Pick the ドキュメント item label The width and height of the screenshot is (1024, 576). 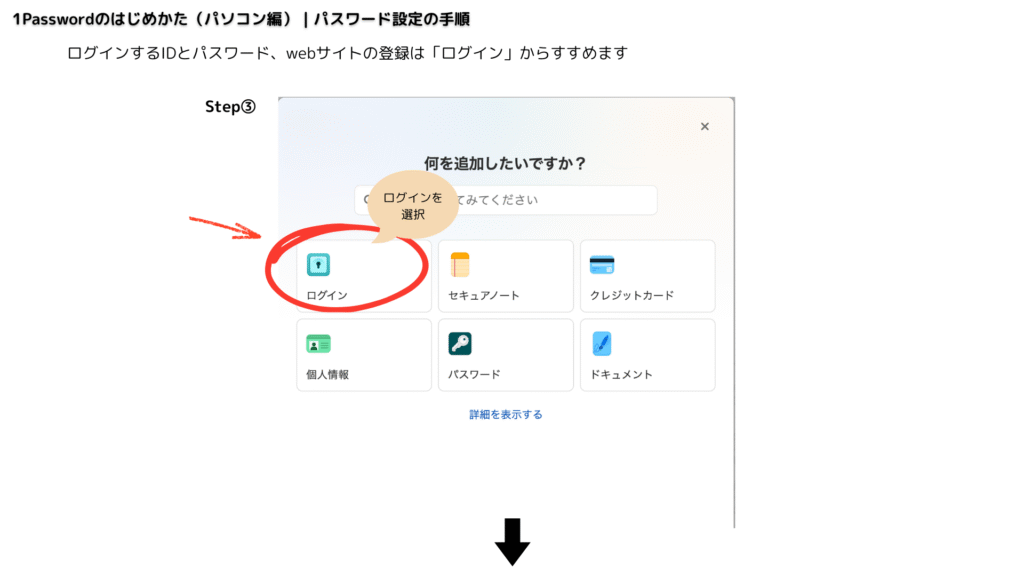tap(621, 374)
